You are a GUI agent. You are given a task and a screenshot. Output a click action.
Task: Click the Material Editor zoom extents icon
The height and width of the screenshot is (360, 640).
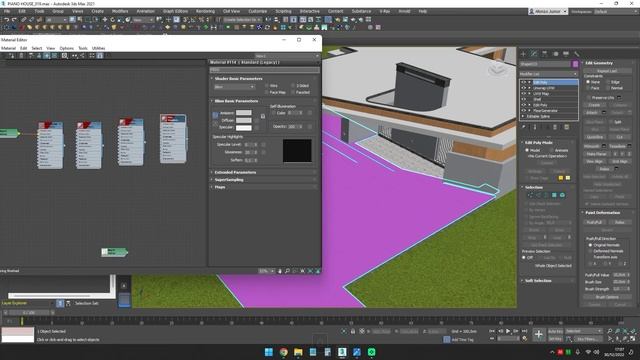coord(302,271)
